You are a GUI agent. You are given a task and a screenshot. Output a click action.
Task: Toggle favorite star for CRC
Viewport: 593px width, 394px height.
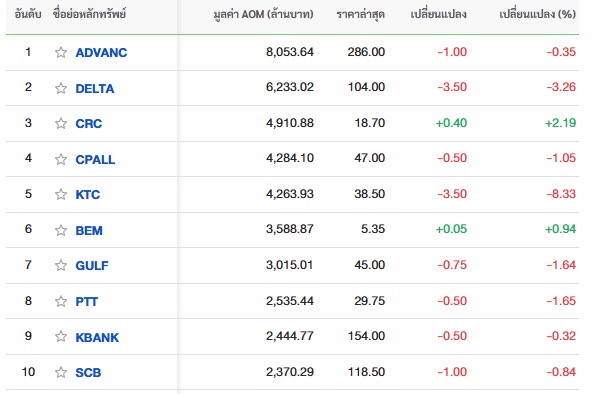61,123
